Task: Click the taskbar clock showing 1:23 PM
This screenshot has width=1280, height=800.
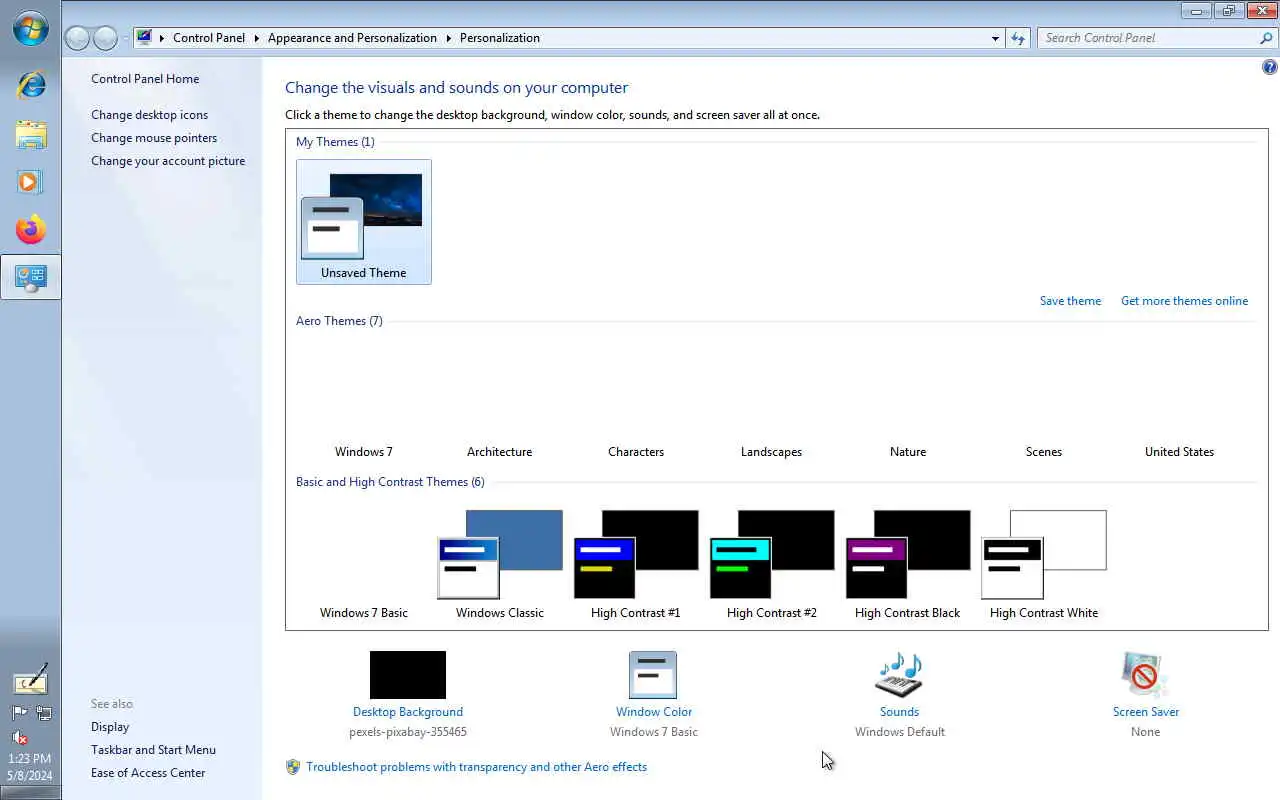Action: 30,759
